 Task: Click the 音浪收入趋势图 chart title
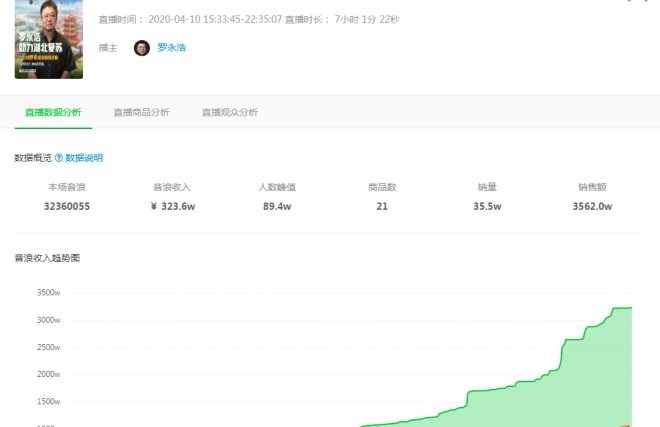click(47, 258)
